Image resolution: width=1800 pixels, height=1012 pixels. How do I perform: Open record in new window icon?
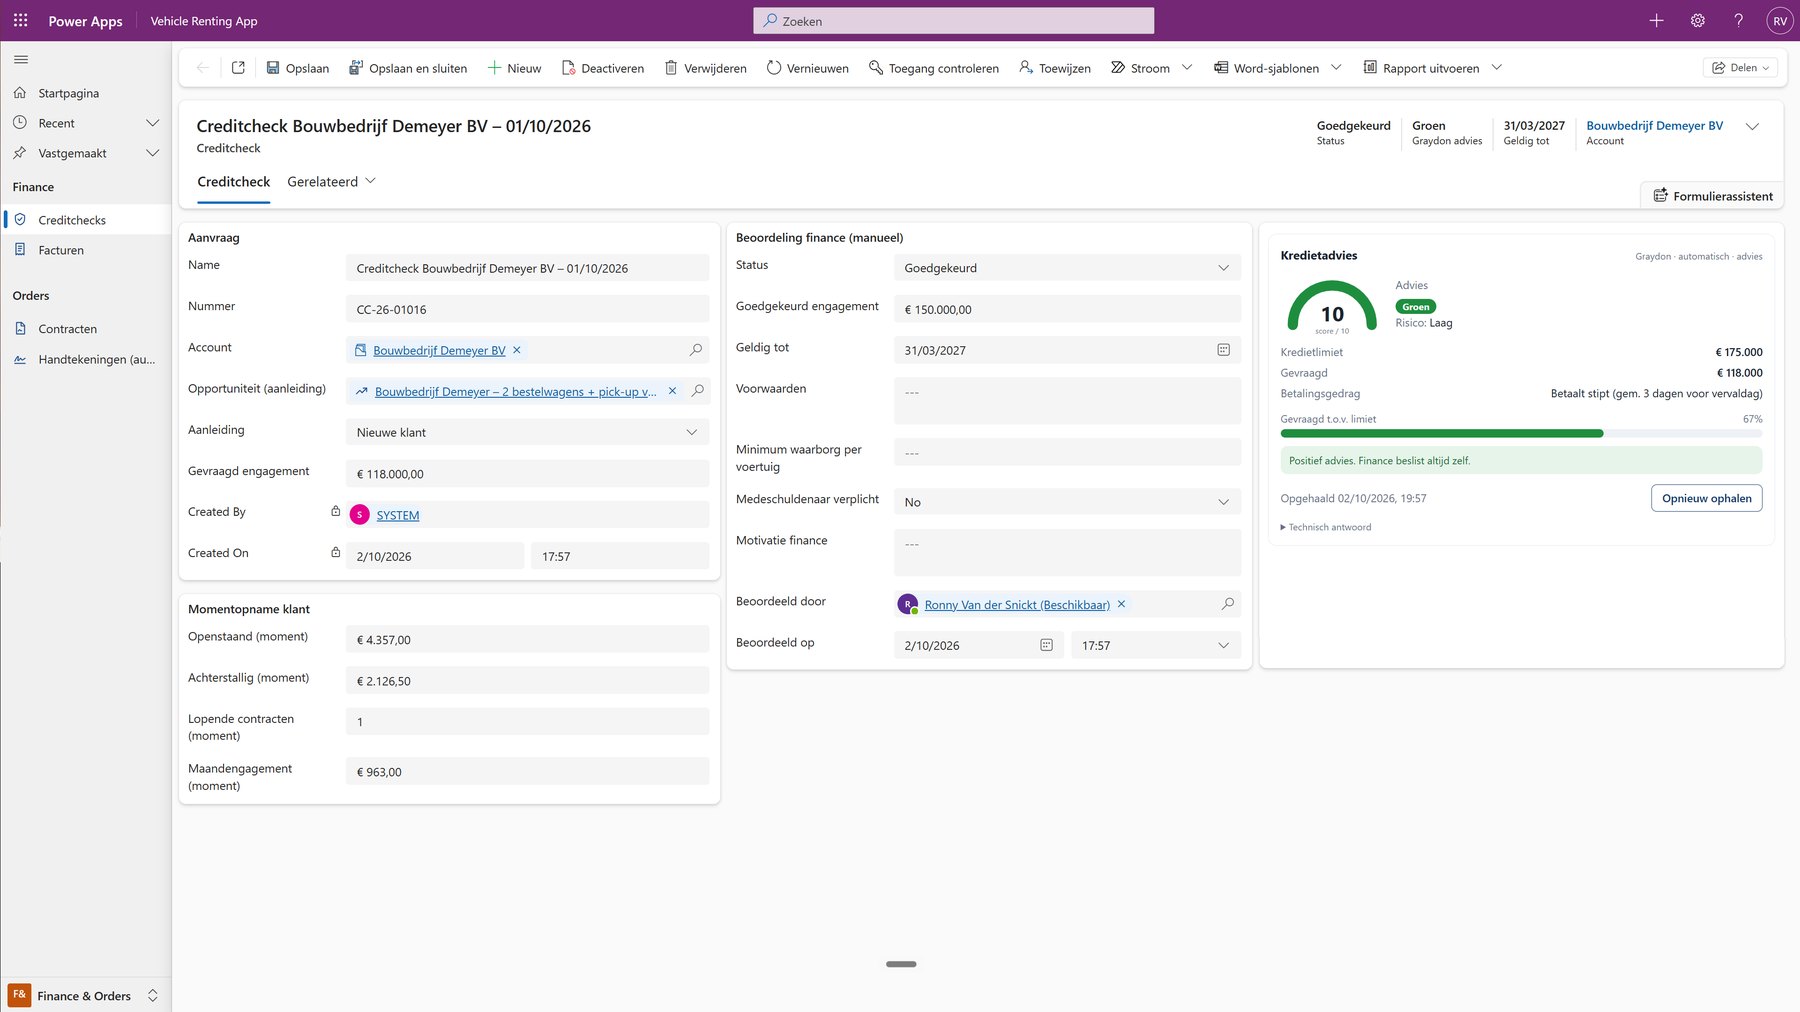pyautogui.click(x=238, y=68)
